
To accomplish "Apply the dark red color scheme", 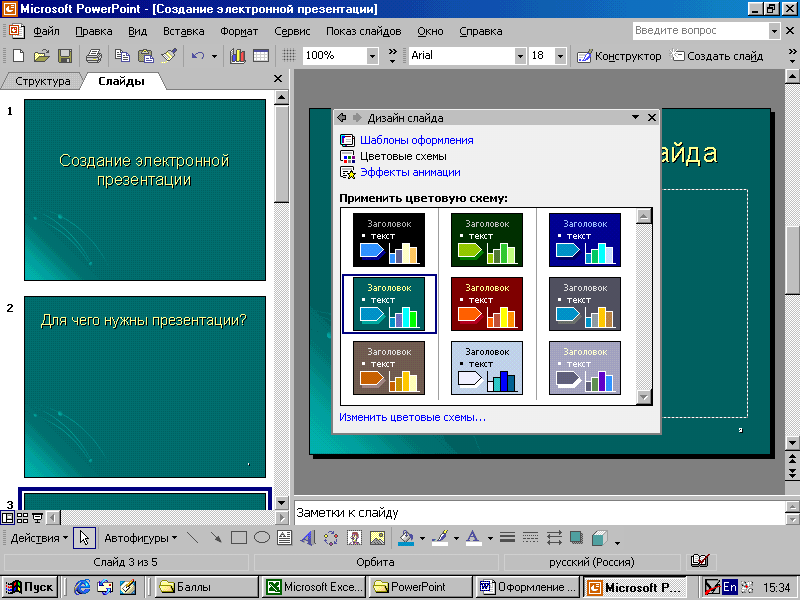I will coord(487,304).
